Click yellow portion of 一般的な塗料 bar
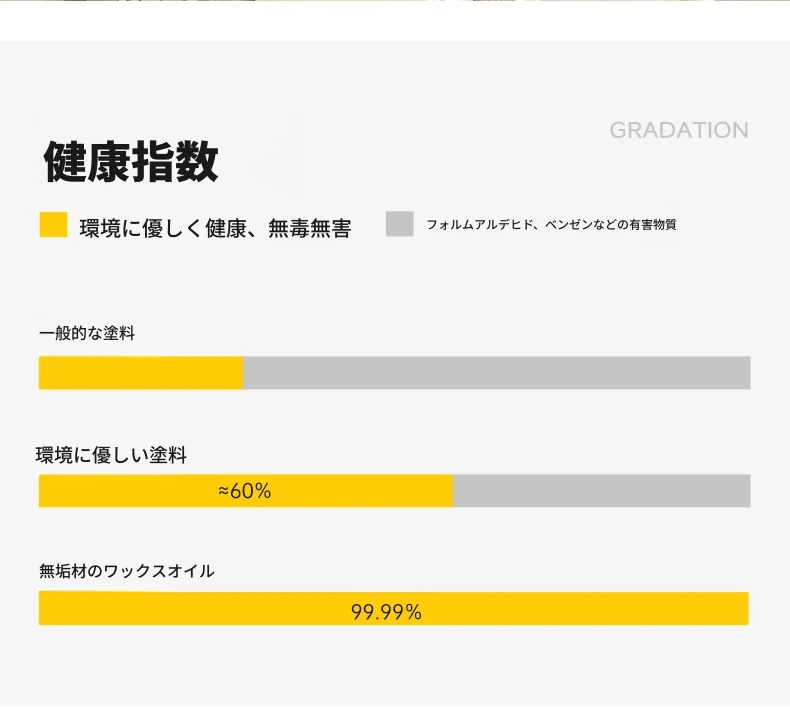 [x=141, y=373]
